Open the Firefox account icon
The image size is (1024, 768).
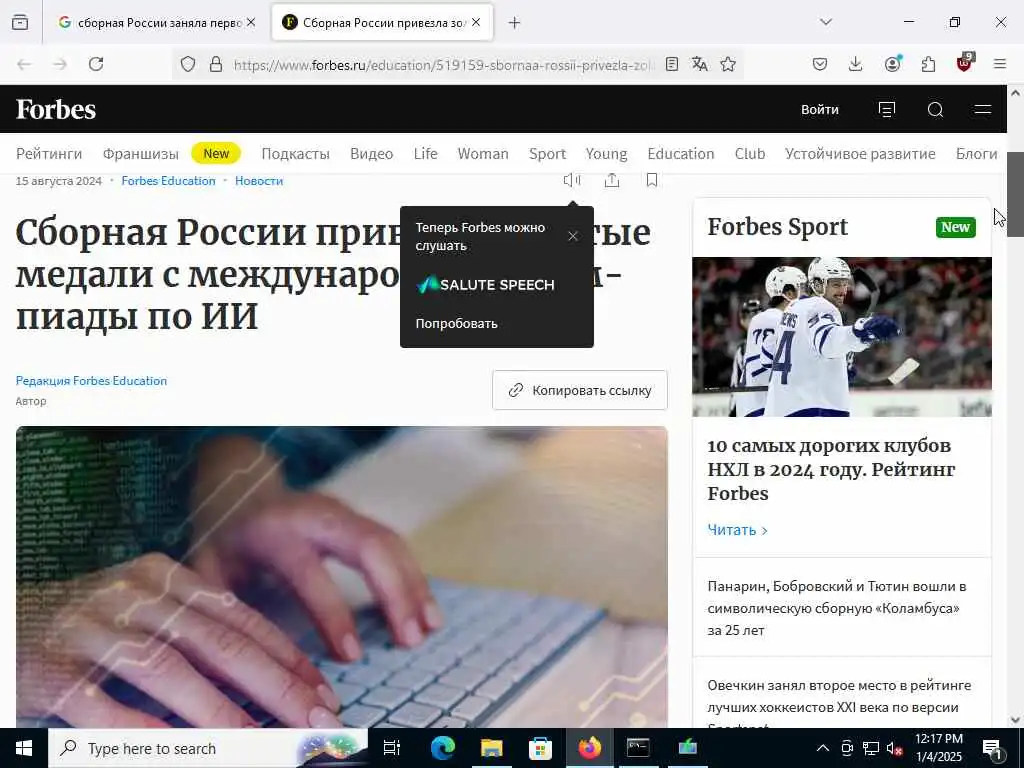[892, 64]
